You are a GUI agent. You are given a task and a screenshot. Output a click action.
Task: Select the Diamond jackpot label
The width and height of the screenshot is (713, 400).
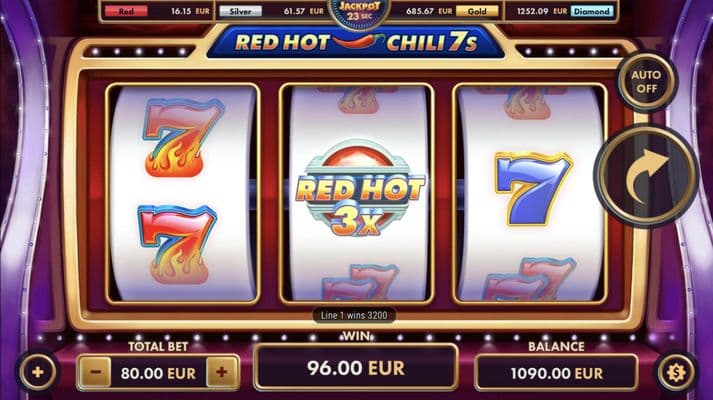[x=592, y=11]
